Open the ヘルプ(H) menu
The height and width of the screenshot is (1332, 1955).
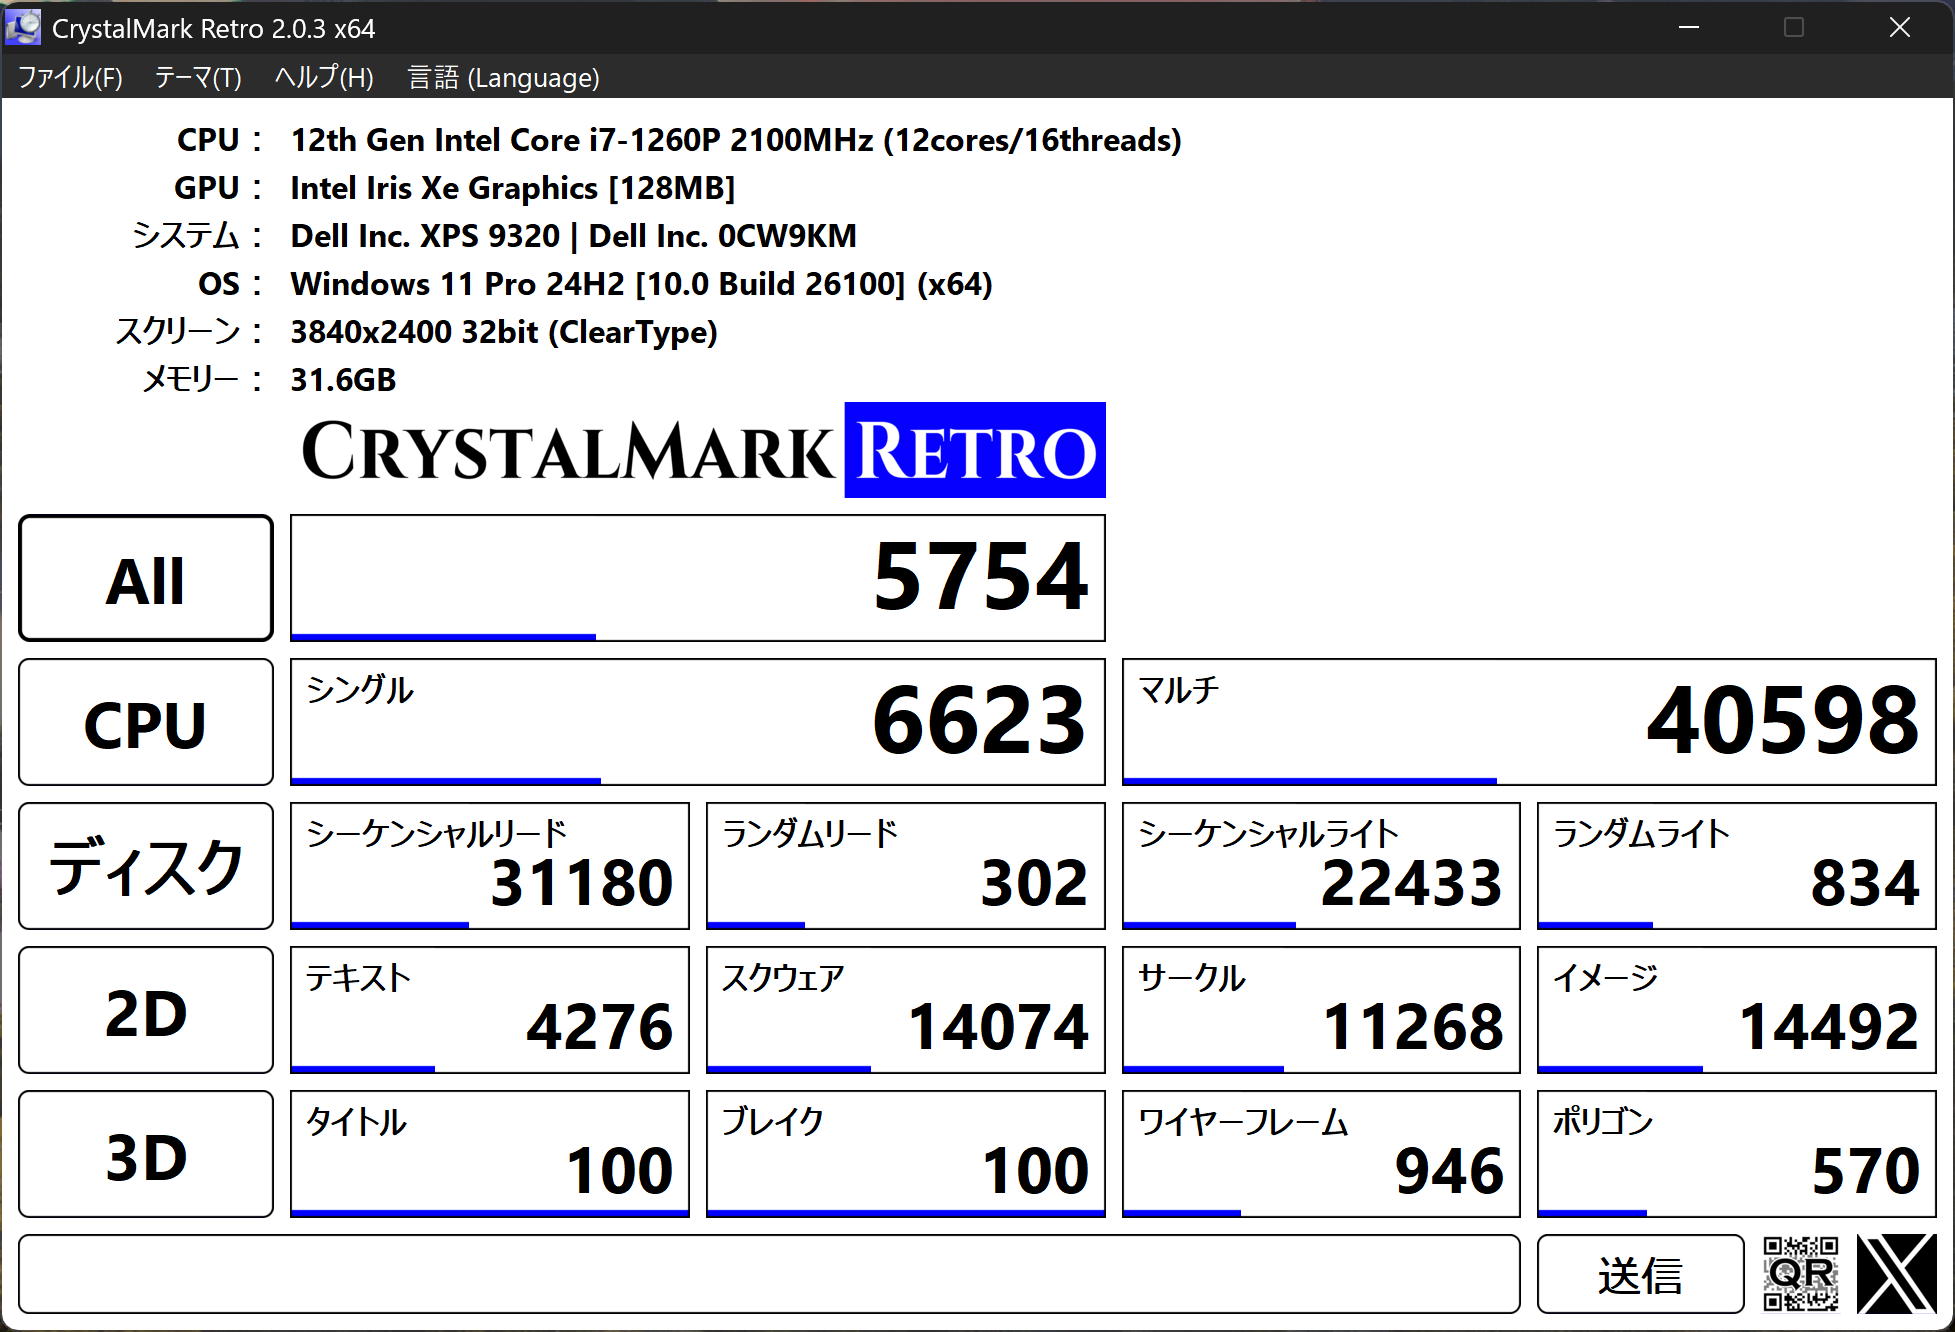click(x=324, y=78)
